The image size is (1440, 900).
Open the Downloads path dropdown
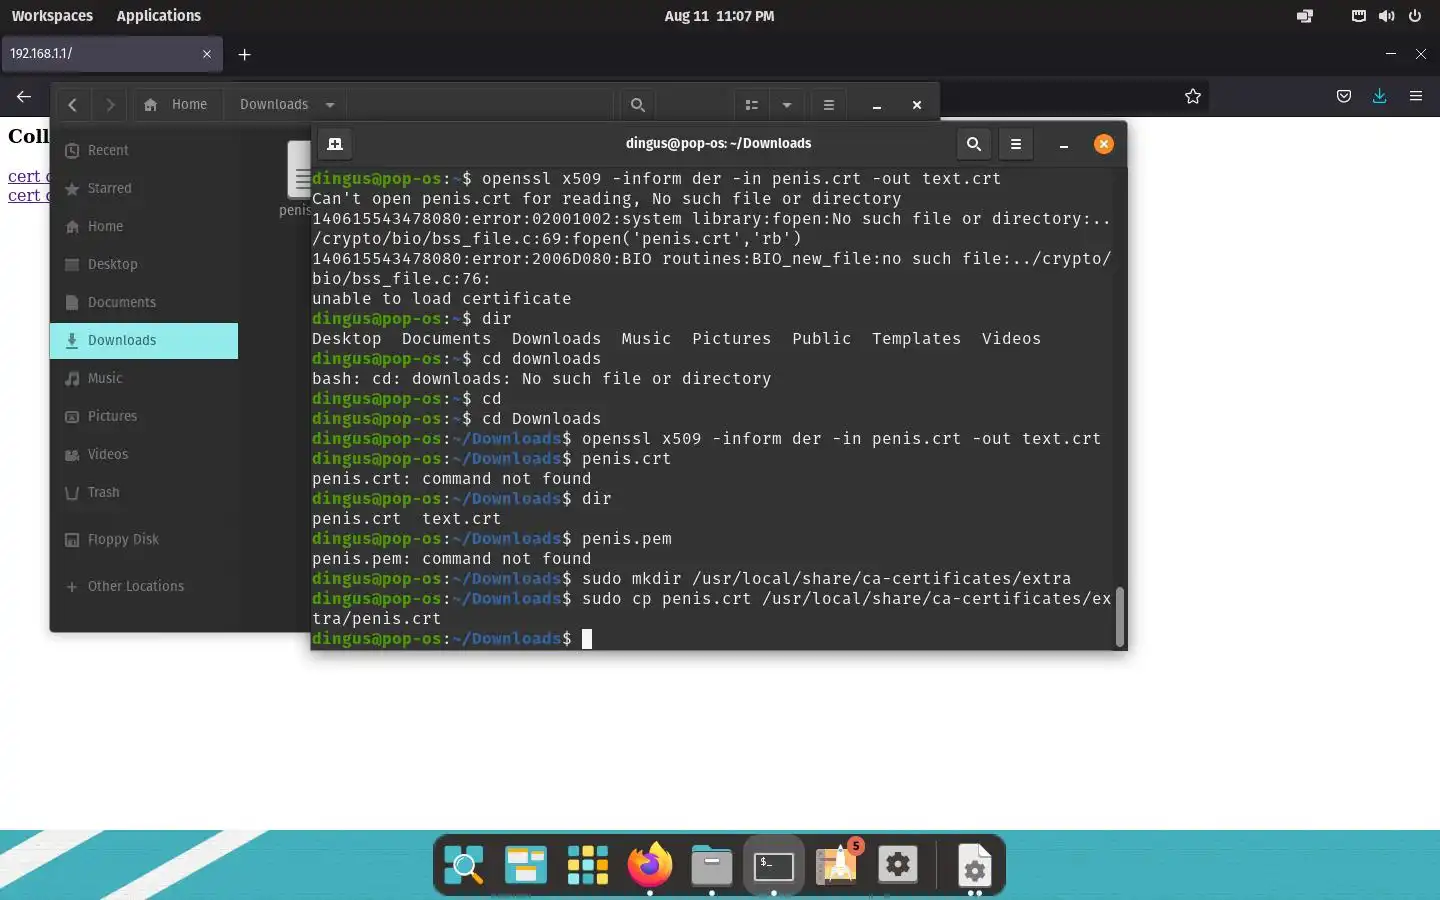click(x=330, y=105)
